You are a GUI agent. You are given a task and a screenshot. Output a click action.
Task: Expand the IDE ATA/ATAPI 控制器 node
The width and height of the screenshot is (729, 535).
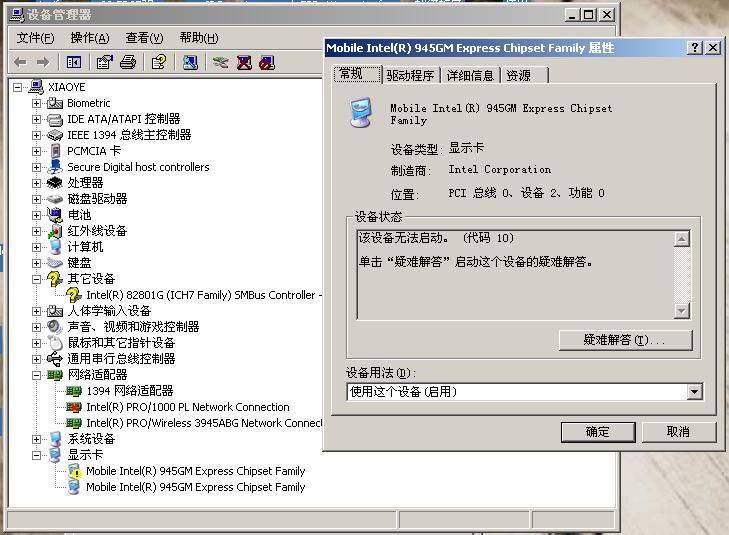pyautogui.click(x=36, y=119)
